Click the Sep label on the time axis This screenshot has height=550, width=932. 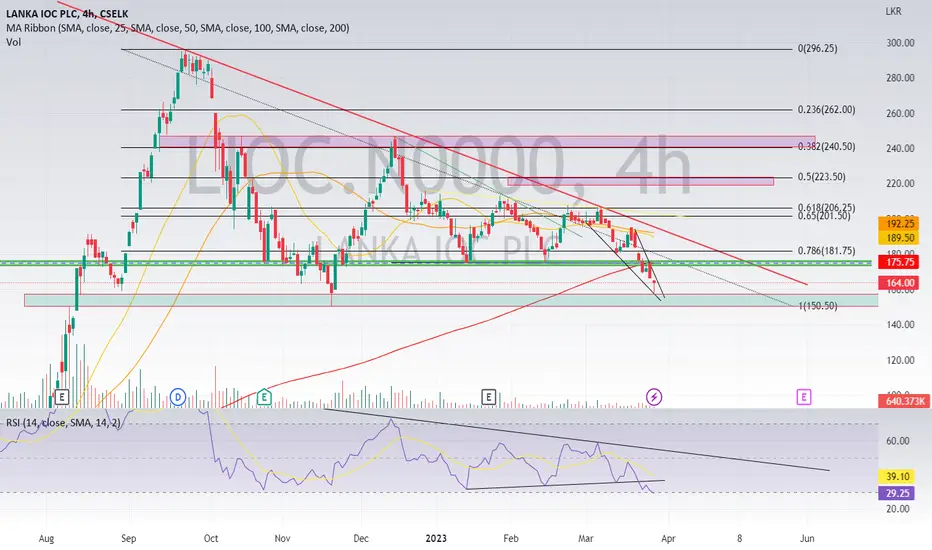pos(128,539)
